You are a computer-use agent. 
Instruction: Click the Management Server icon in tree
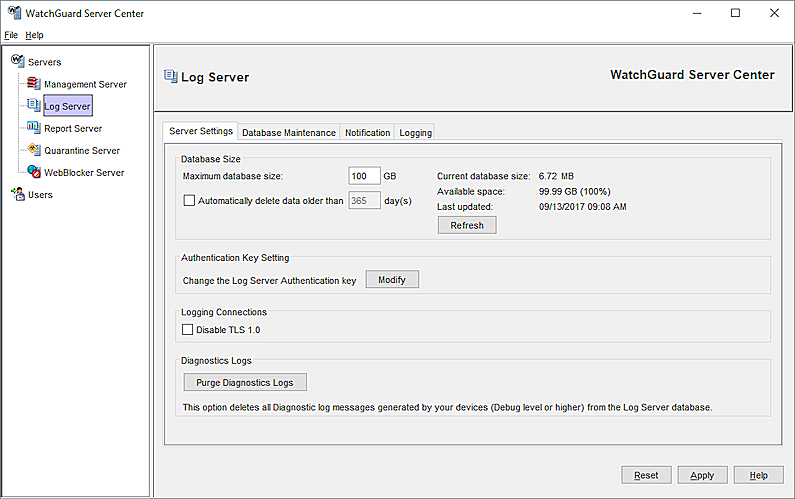34,84
